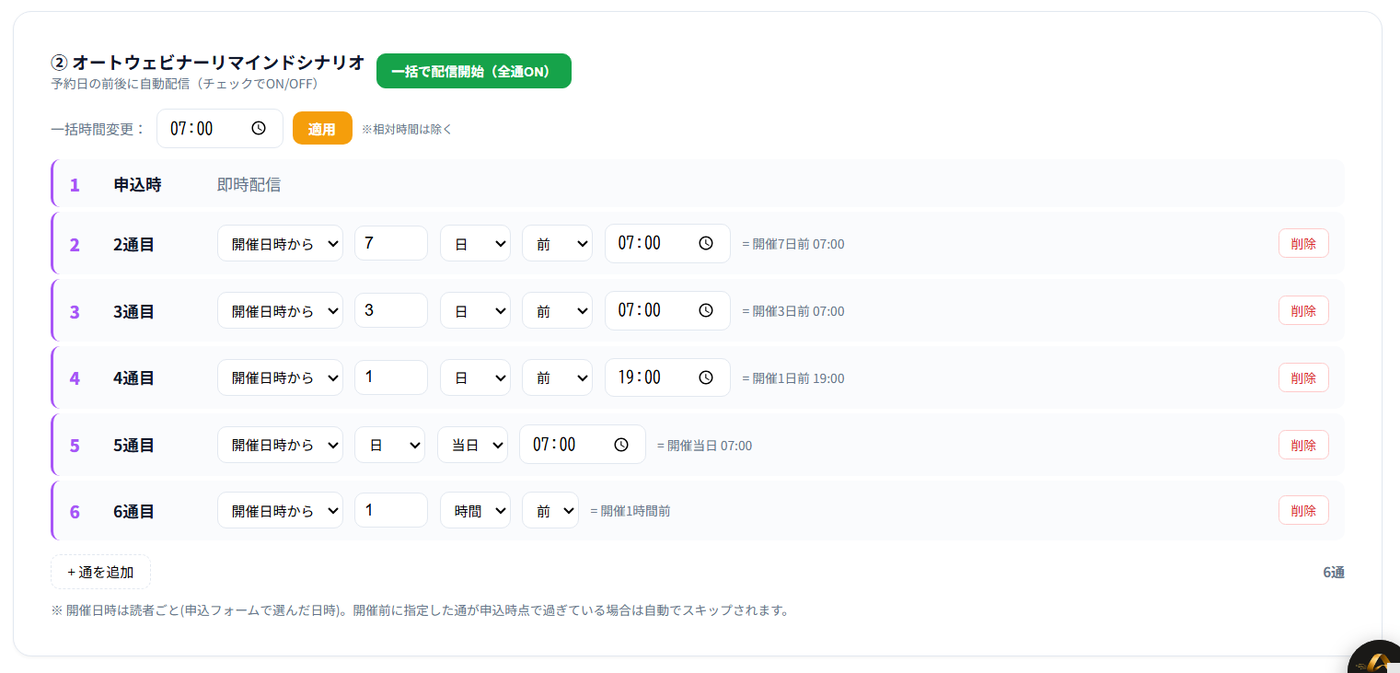This screenshot has width=1400, height=673.
Task: Edit the 07:00 time field in 3通目
Action: (667, 310)
